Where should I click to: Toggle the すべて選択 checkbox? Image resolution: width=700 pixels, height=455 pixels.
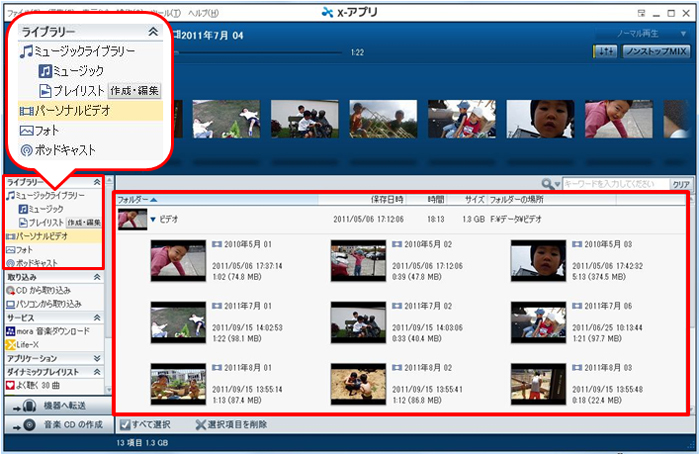(124, 426)
